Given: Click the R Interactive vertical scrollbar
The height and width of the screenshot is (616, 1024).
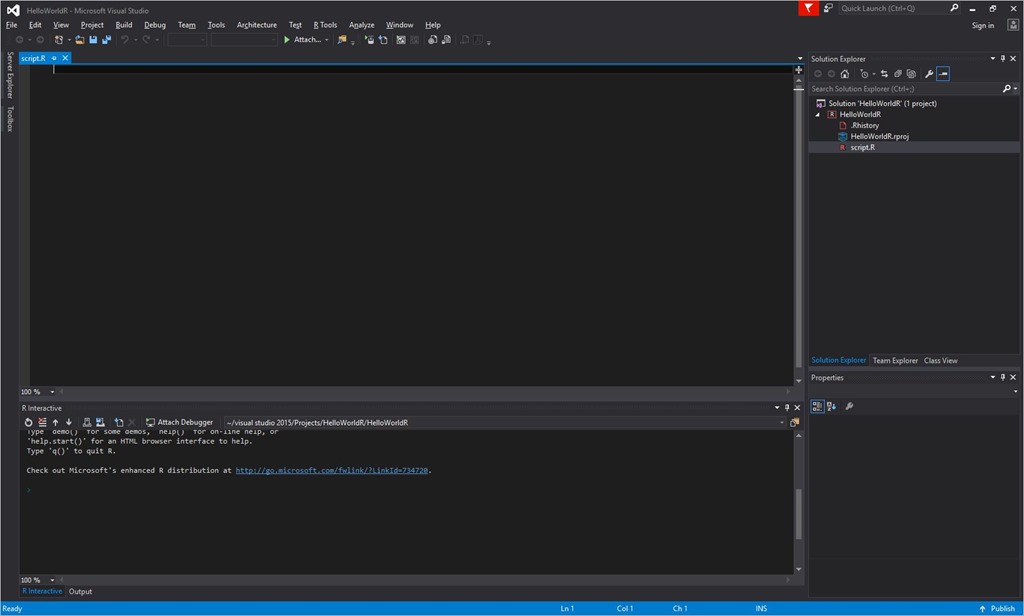Looking at the screenshot, I should (x=798, y=515).
